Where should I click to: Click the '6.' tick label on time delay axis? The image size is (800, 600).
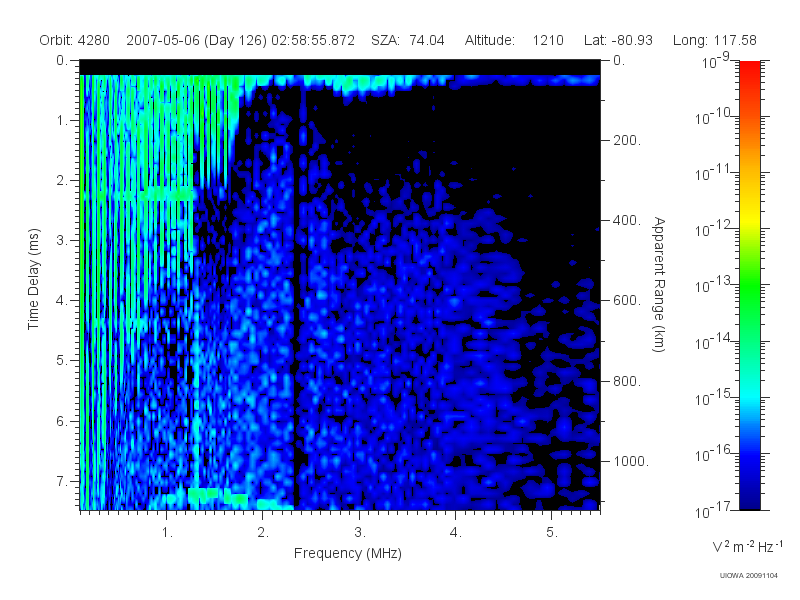click(x=61, y=421)
